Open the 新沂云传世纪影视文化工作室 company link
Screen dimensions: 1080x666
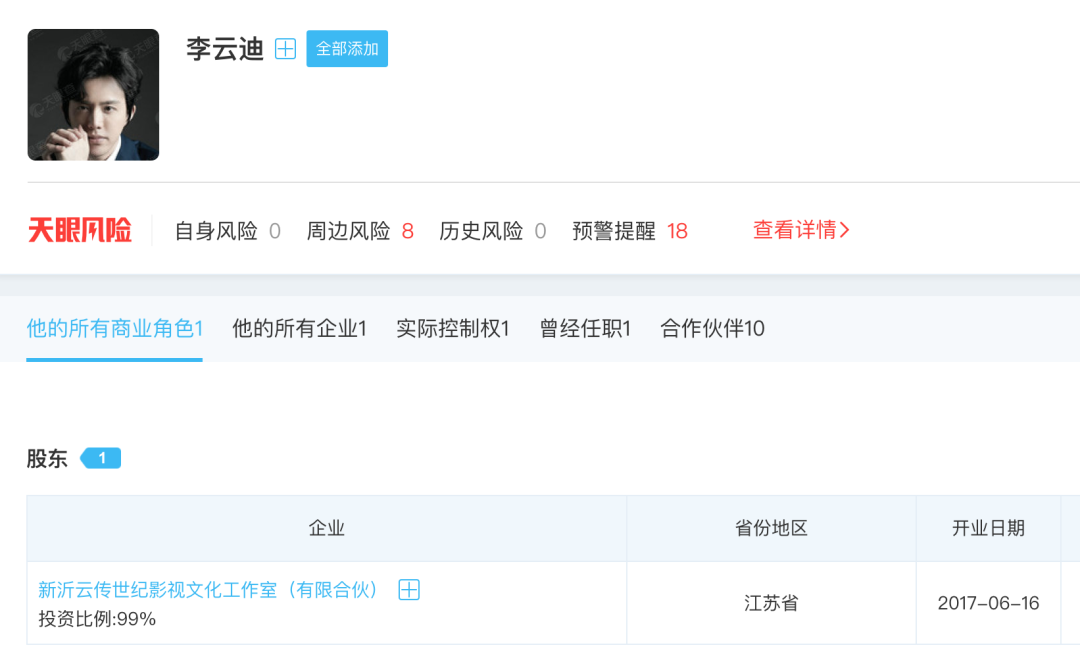[x=209, y=590]
